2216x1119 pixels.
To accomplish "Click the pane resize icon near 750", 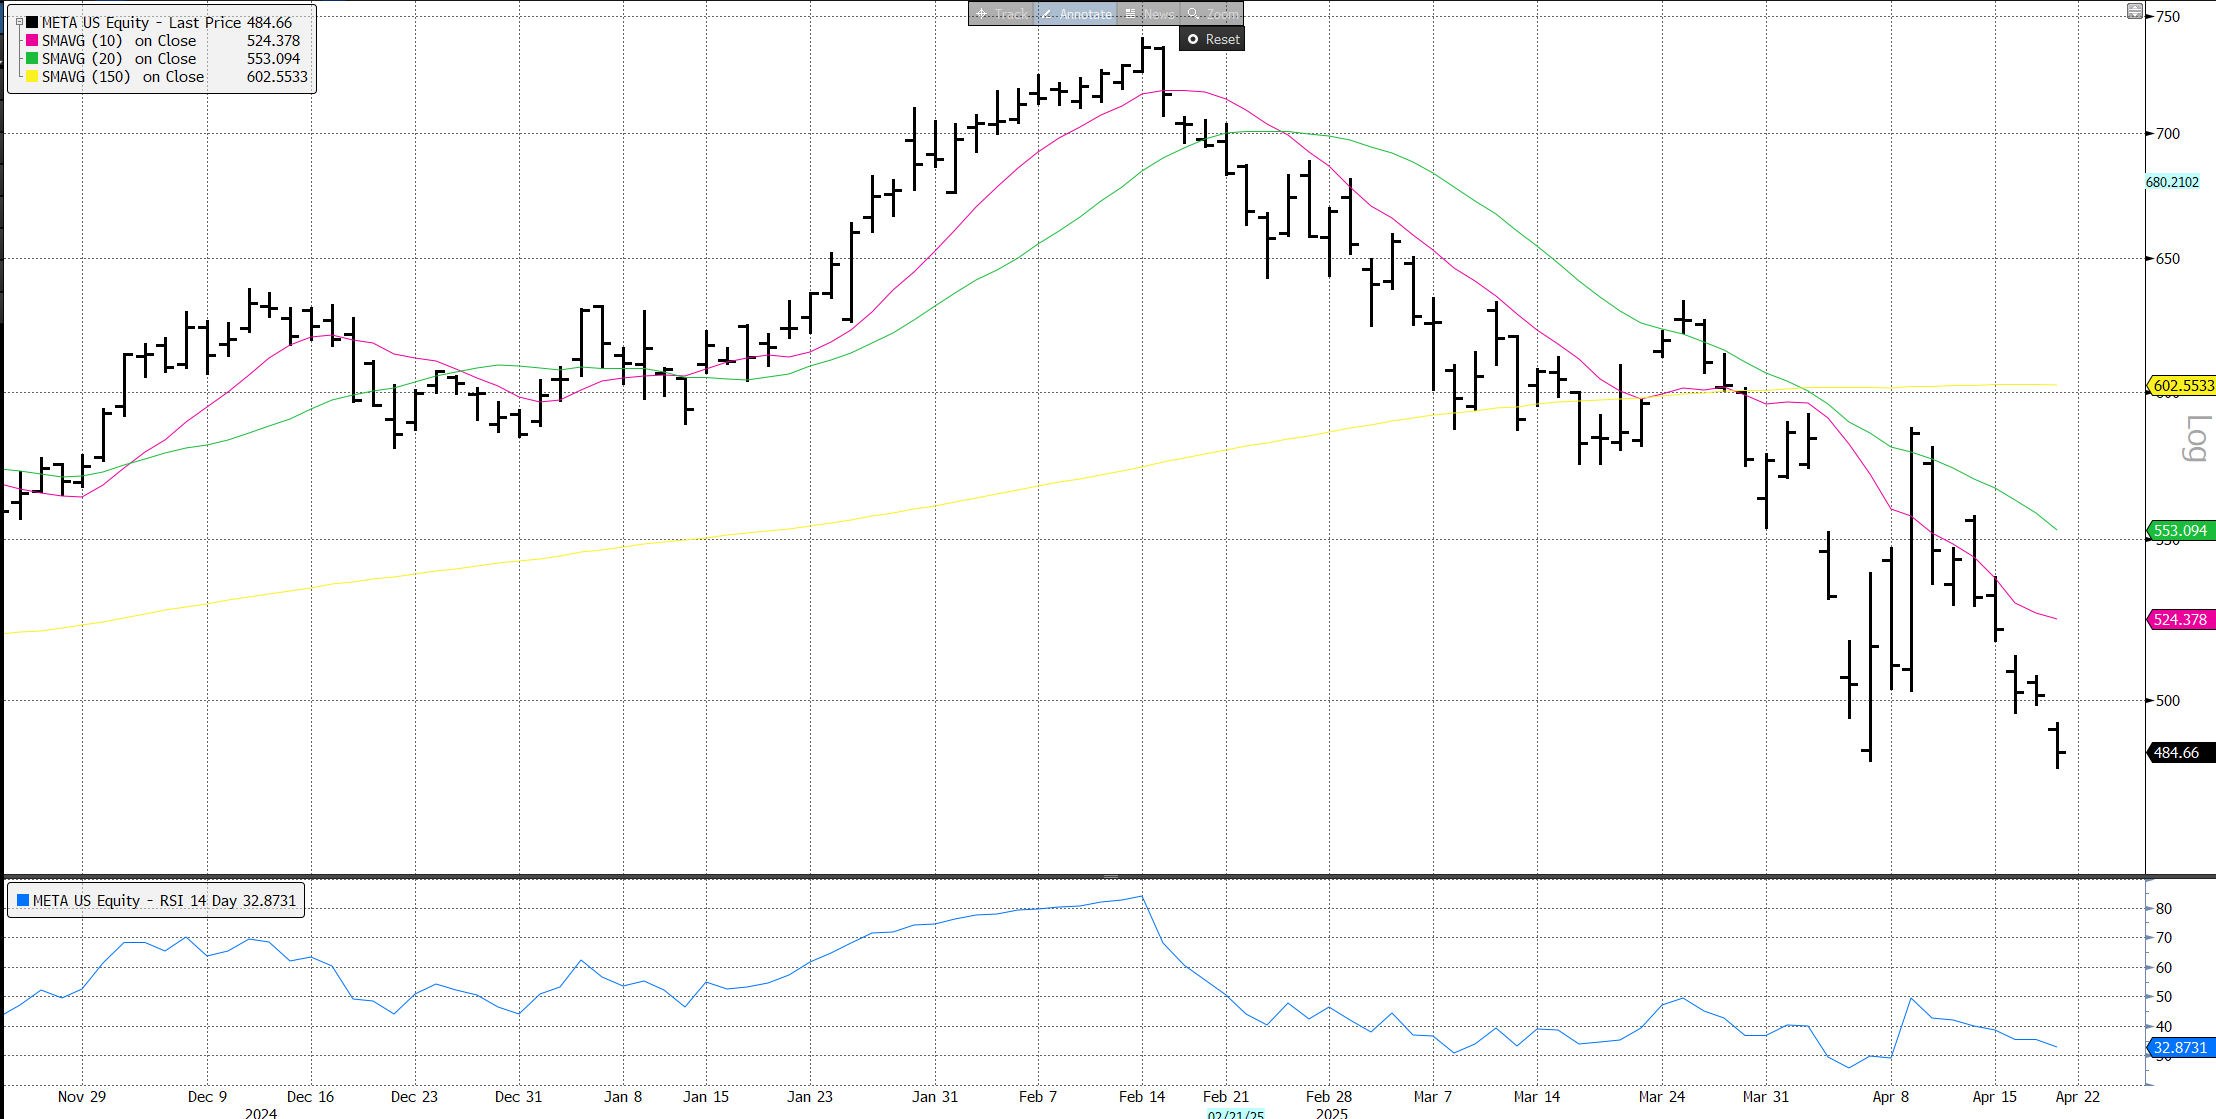I will point(2134,12).
